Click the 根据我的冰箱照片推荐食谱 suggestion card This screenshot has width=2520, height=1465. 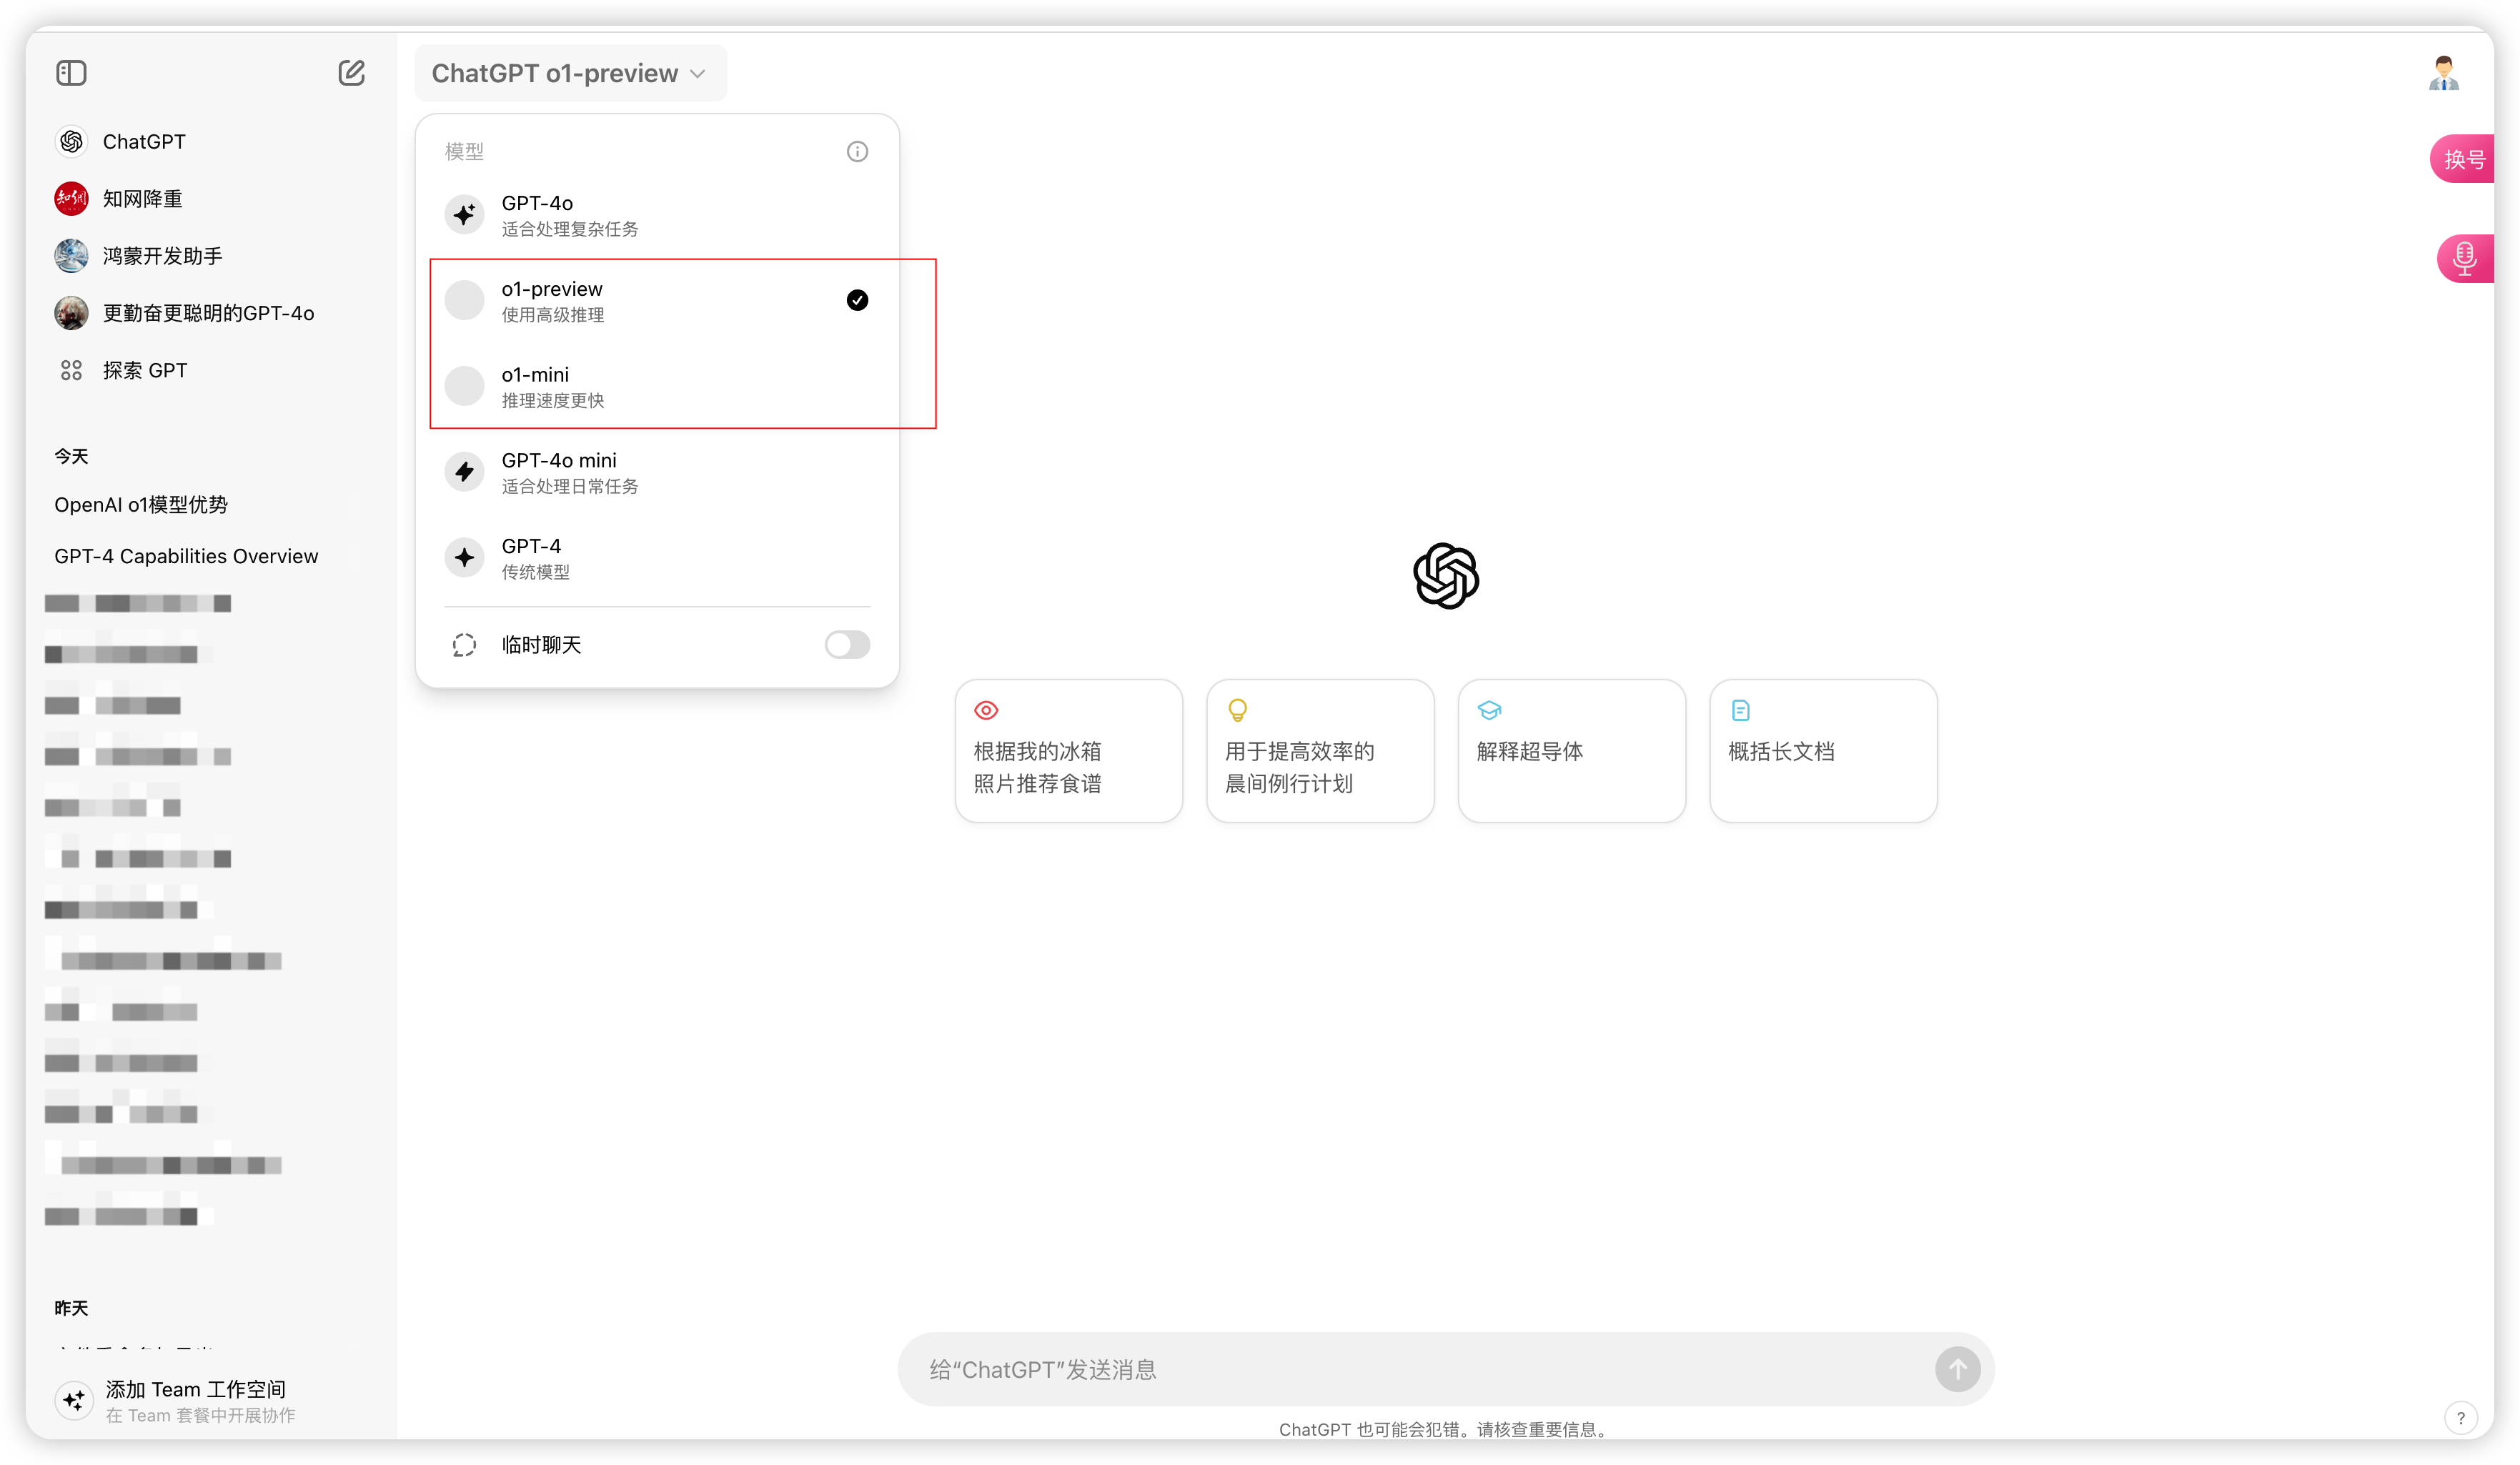pyautogui.click(x=1068, y=751)
